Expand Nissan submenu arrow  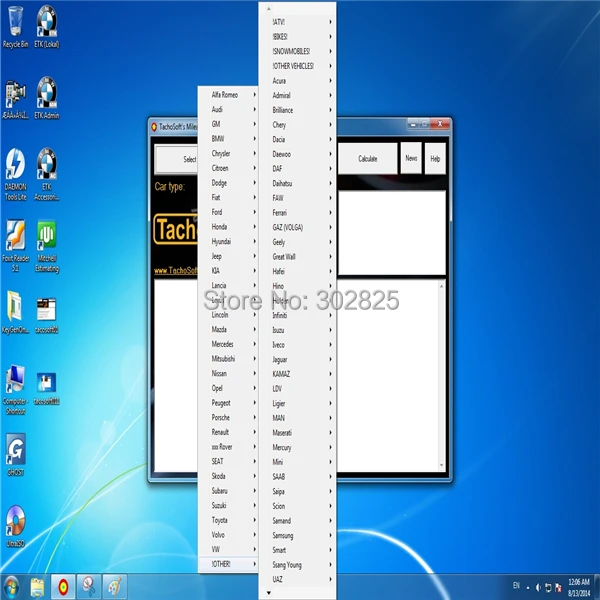[254, 373]
